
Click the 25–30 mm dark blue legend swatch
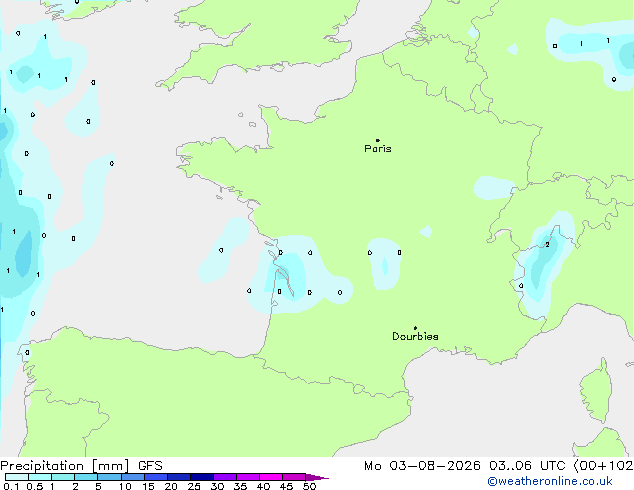pos(202,477)
